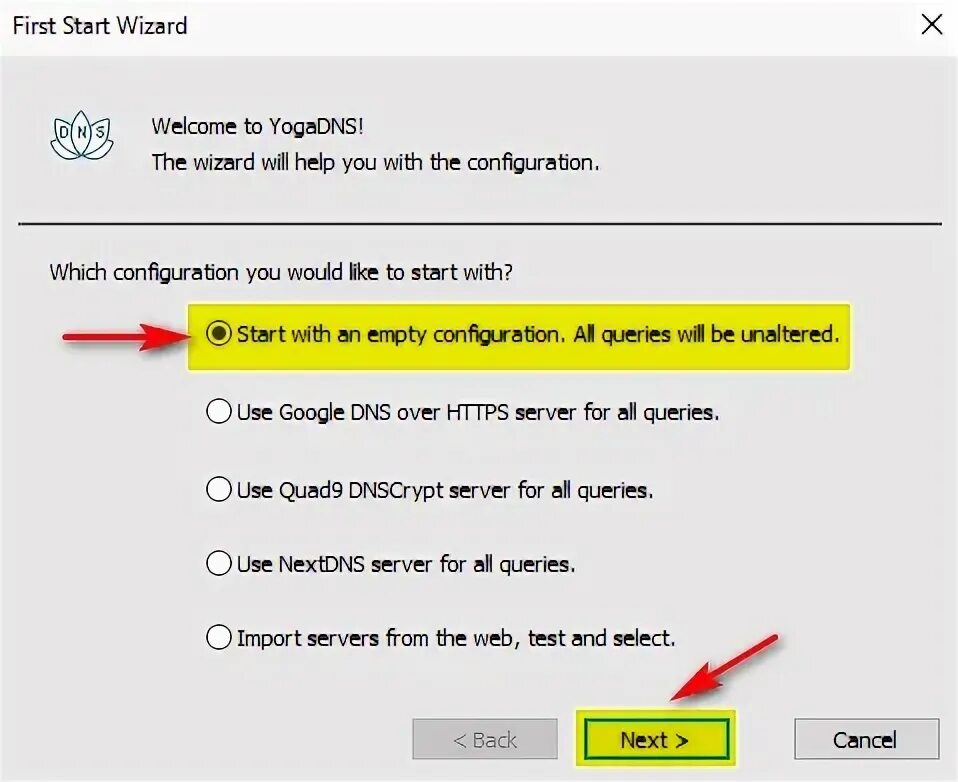Click the Import servers from the web label text
Viewport: 958px width, 782px height.
click(456, 638)
